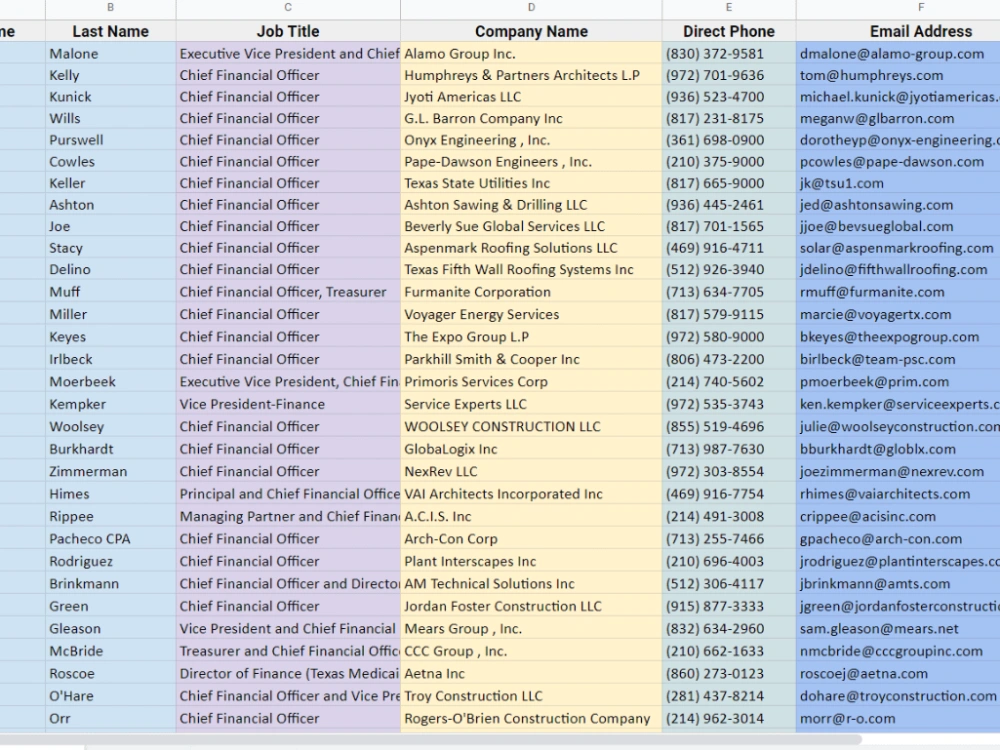Select the cell 'Aetna Inc'
1000x750 pixels.
pos(531,673)
